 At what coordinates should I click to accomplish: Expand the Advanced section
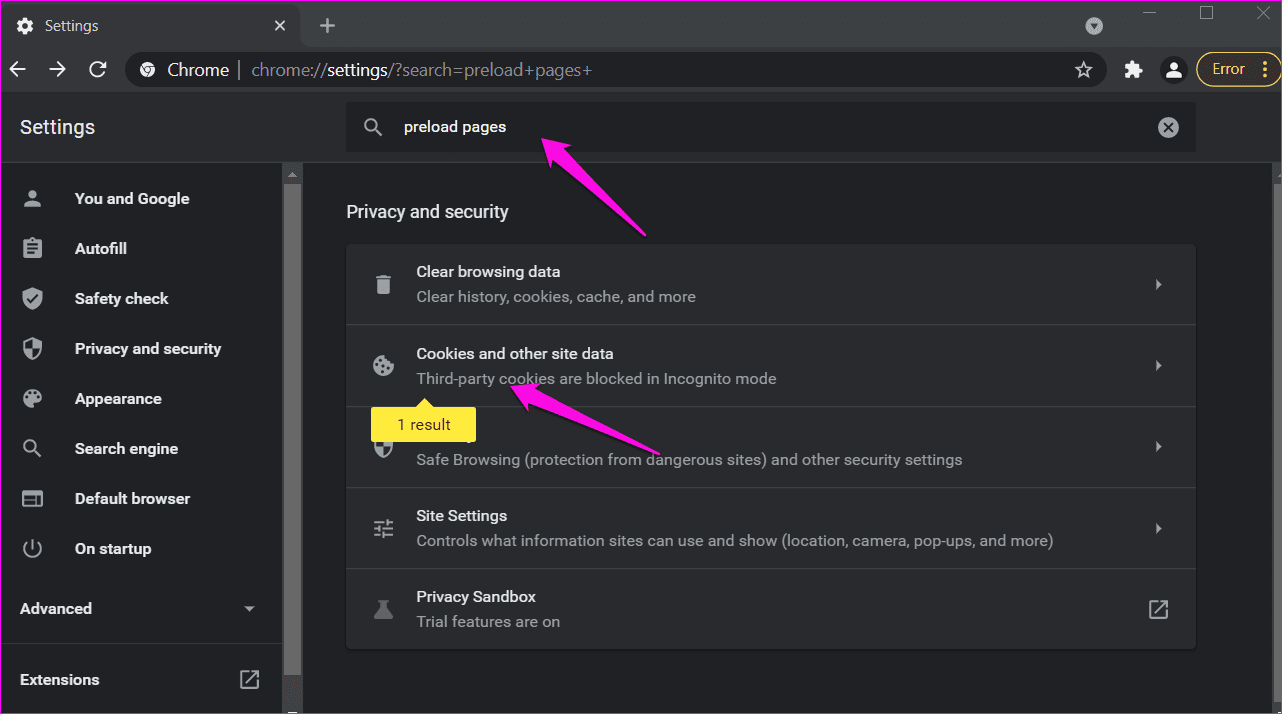[141, 608]
